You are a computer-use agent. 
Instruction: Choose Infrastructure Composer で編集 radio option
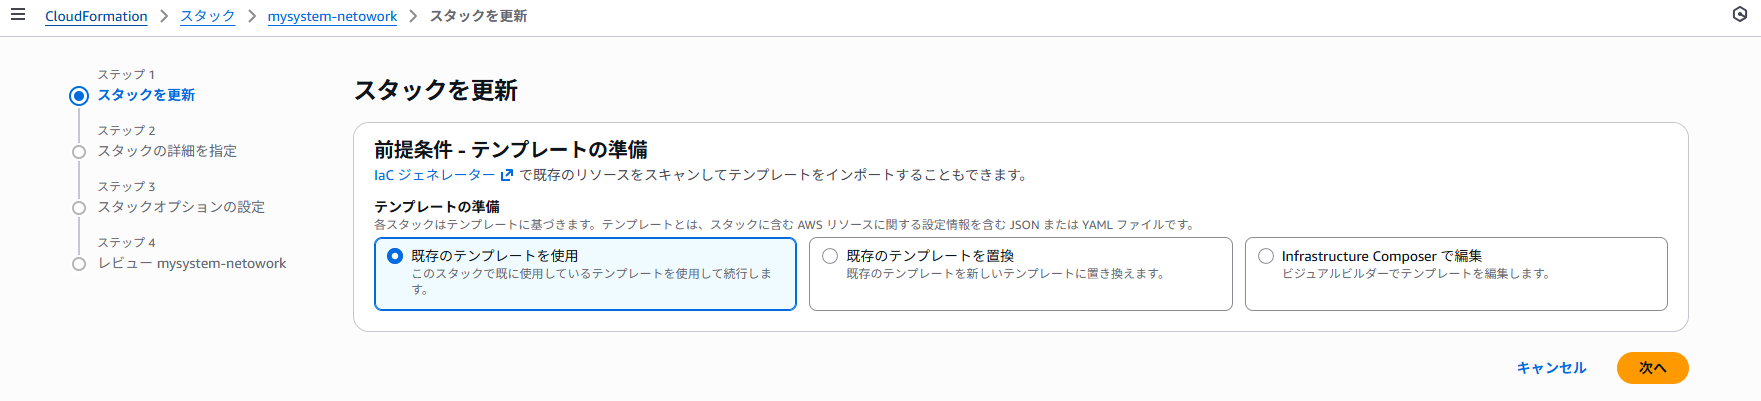[x=1266, y=256]
